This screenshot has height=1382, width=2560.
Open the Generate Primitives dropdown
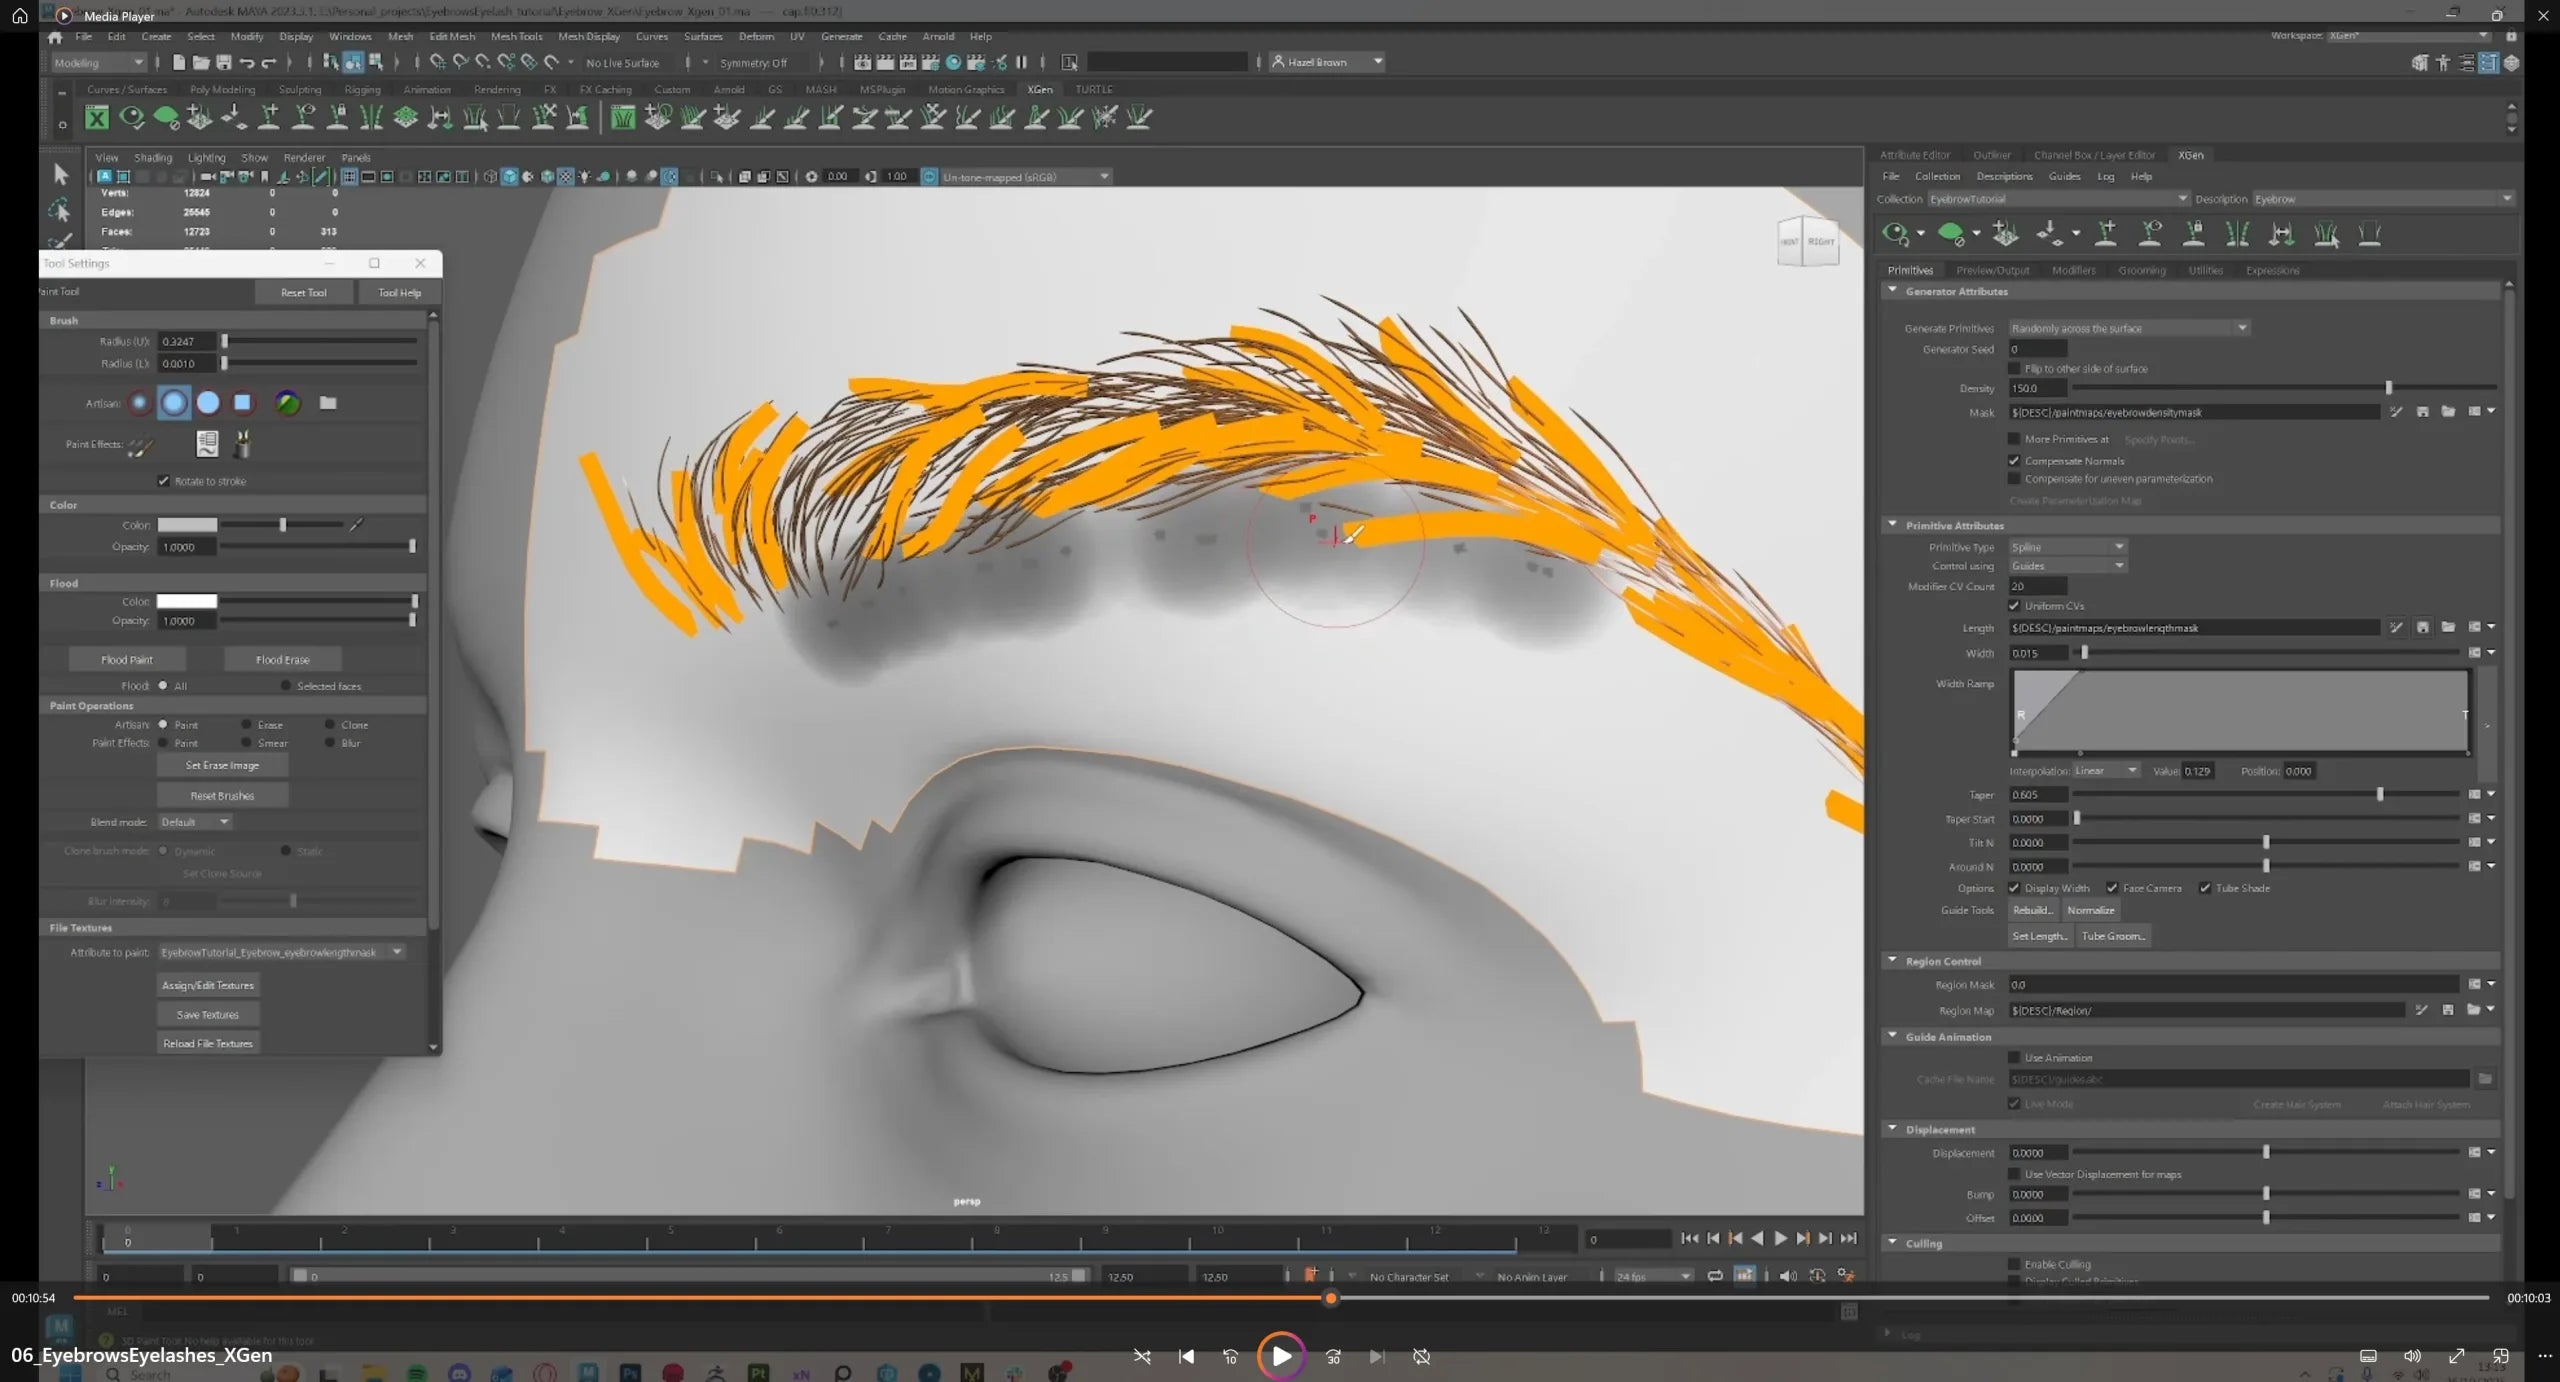point(2129,328)
